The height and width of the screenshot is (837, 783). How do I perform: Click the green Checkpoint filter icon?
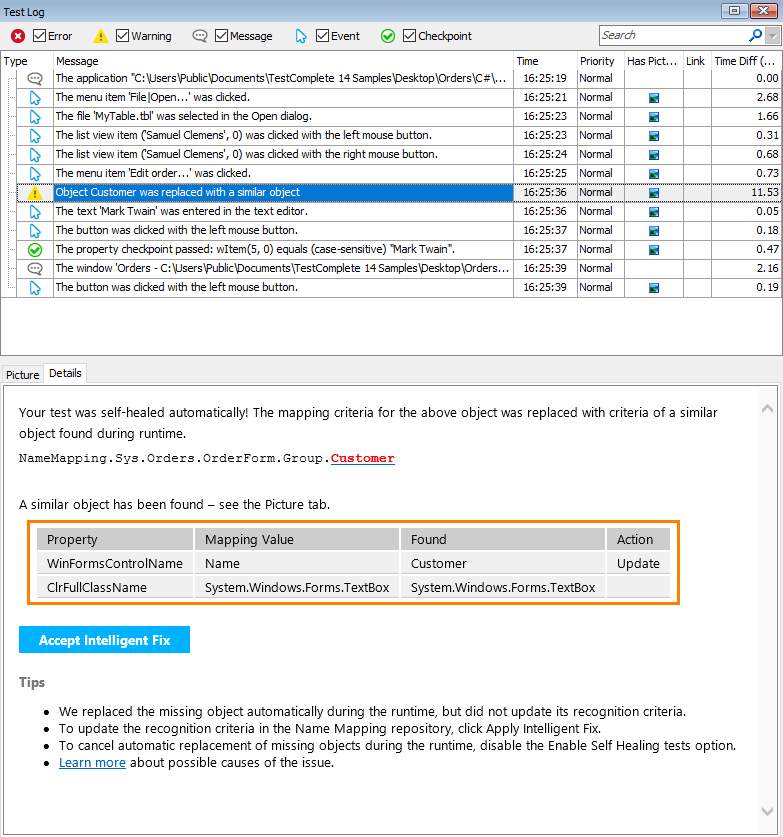pos(388,36)
